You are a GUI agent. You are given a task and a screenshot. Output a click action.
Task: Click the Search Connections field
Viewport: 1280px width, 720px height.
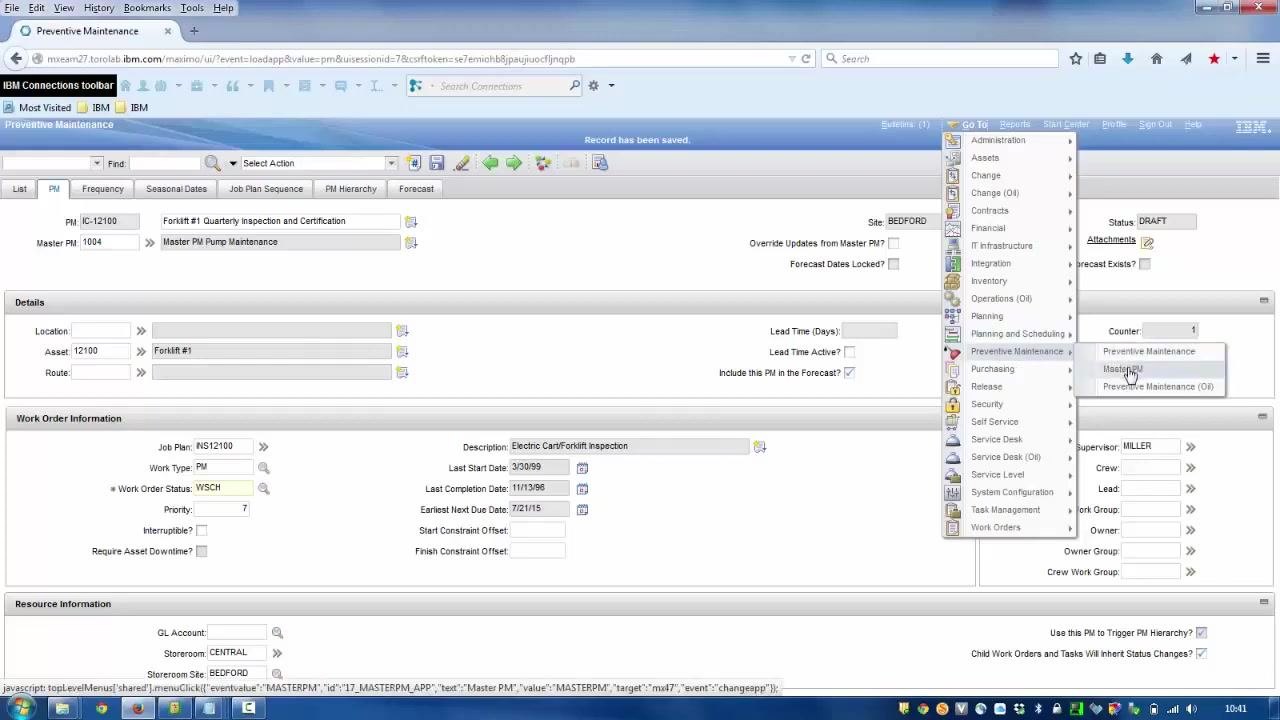coord(503,86)
